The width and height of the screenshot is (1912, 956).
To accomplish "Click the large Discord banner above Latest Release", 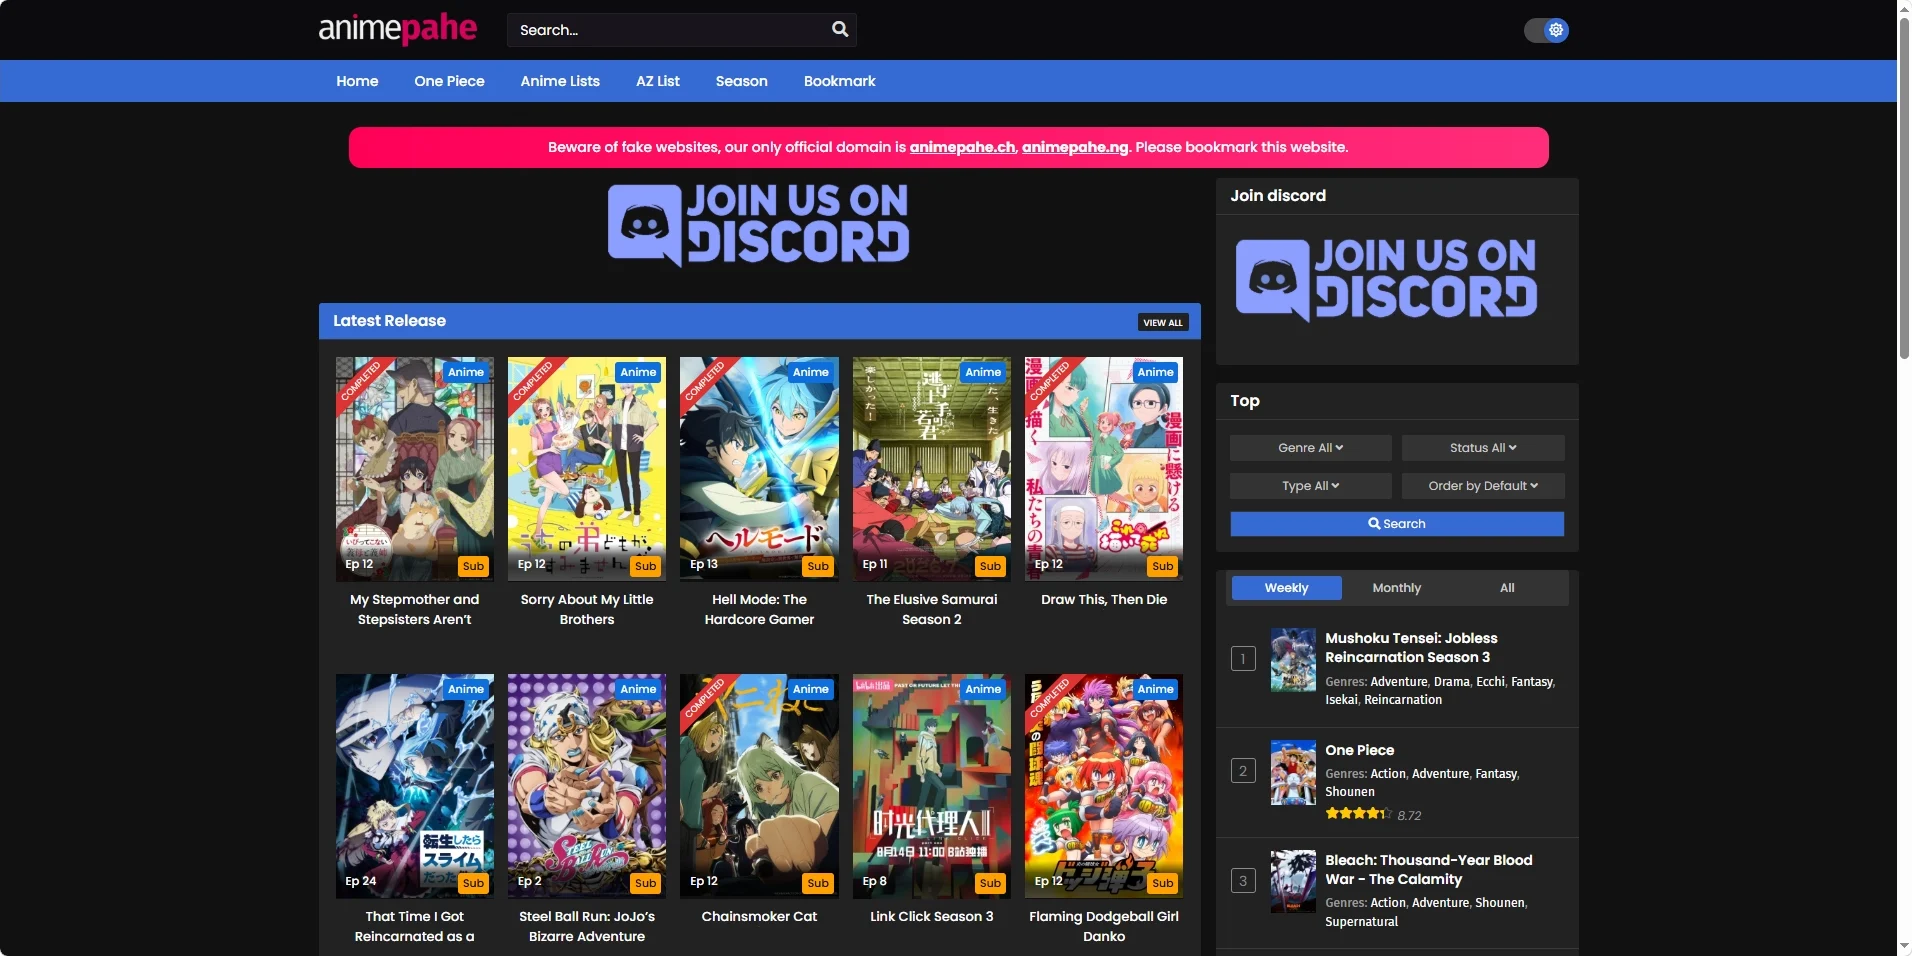I will coord(759,225).
